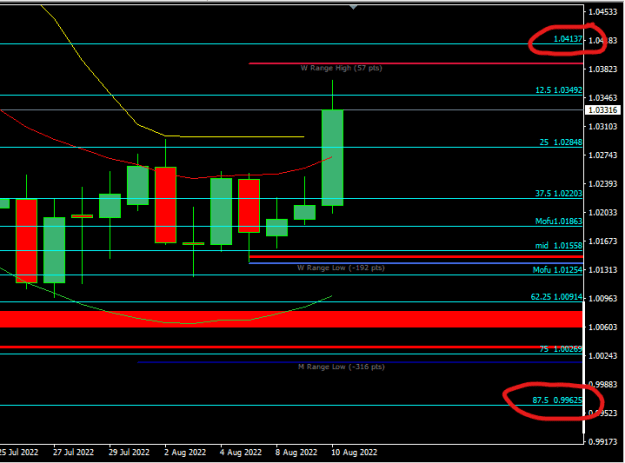Select the dark blue M Range Low line
The height and width of the screenshot is (463, 625).
pyautogui.click(x=360, y=362)
